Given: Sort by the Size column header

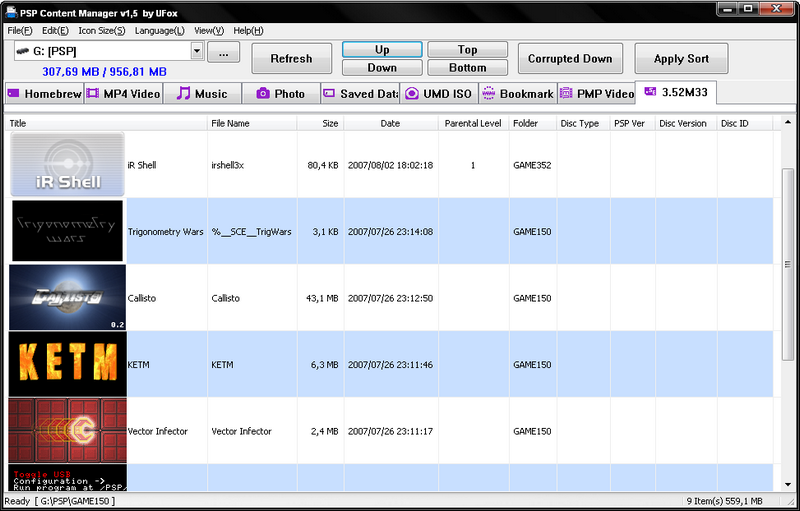Looking at the screenshot, I should [x=320, y=123].
